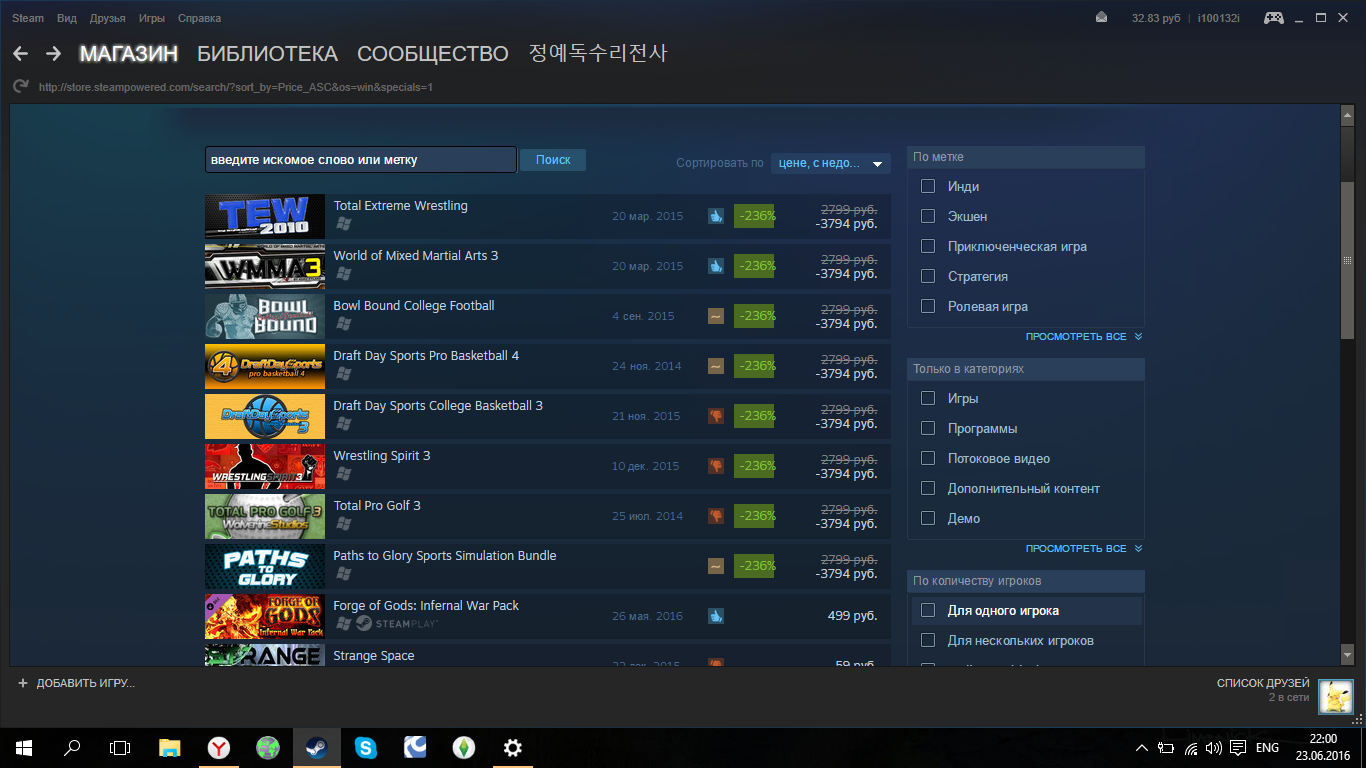Click the back navigation arrow
The width and height of the screenshot is (1366, 768).
(20, 54)
